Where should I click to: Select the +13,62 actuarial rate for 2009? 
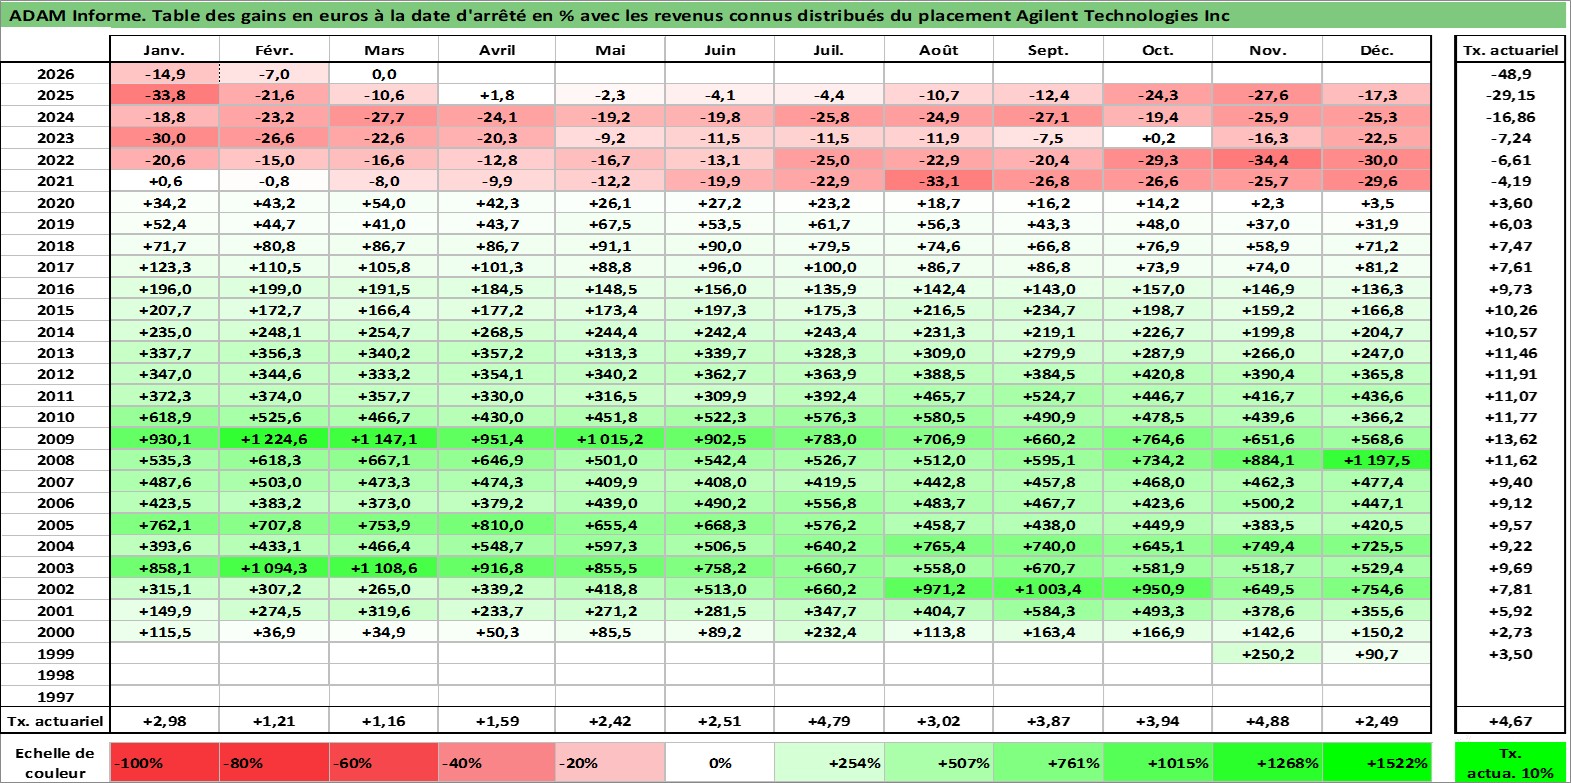tap(1510, 439)
